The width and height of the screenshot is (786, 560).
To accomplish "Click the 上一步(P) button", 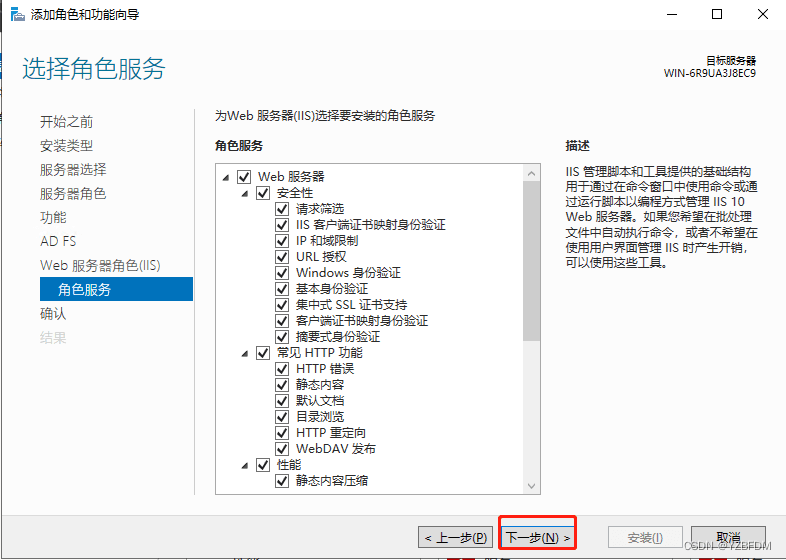I will coord(455,538).
